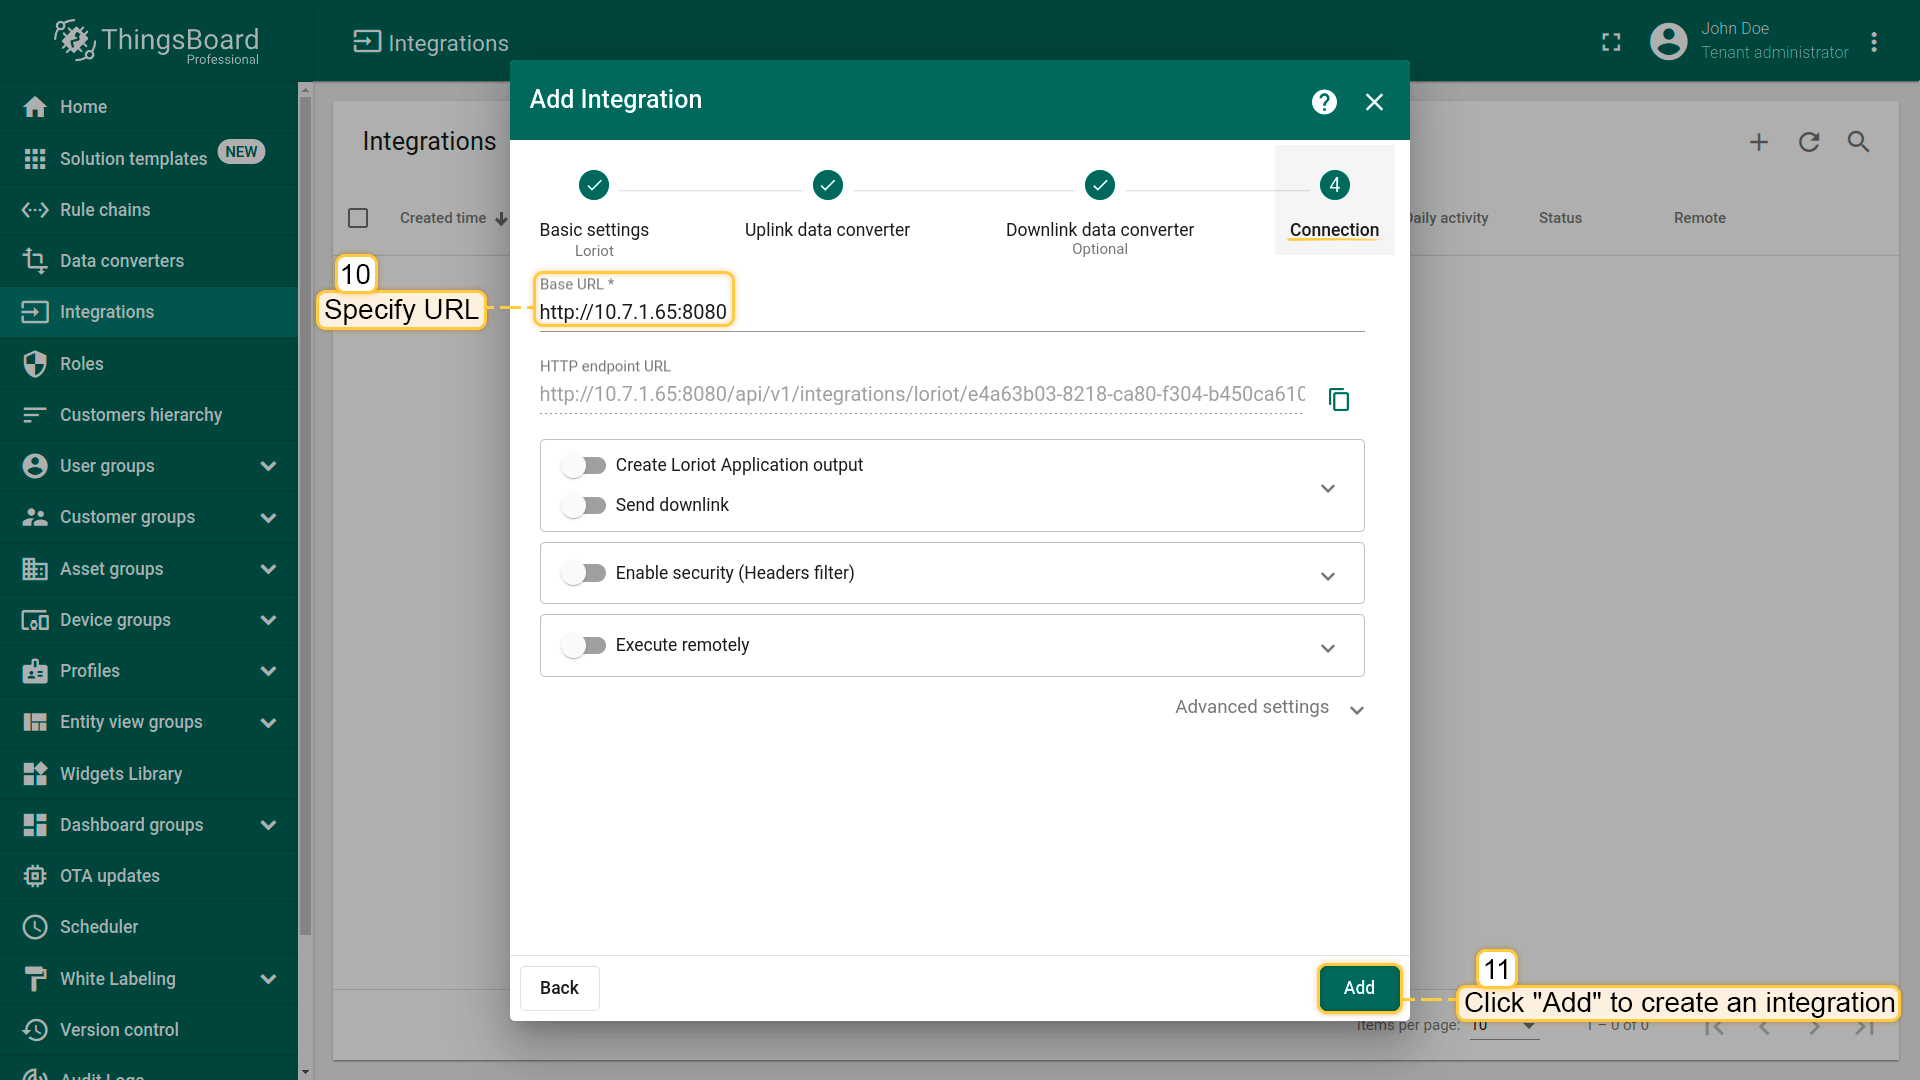Click Add to create the integration
1920x1080 pixels.
point(1359,988)
